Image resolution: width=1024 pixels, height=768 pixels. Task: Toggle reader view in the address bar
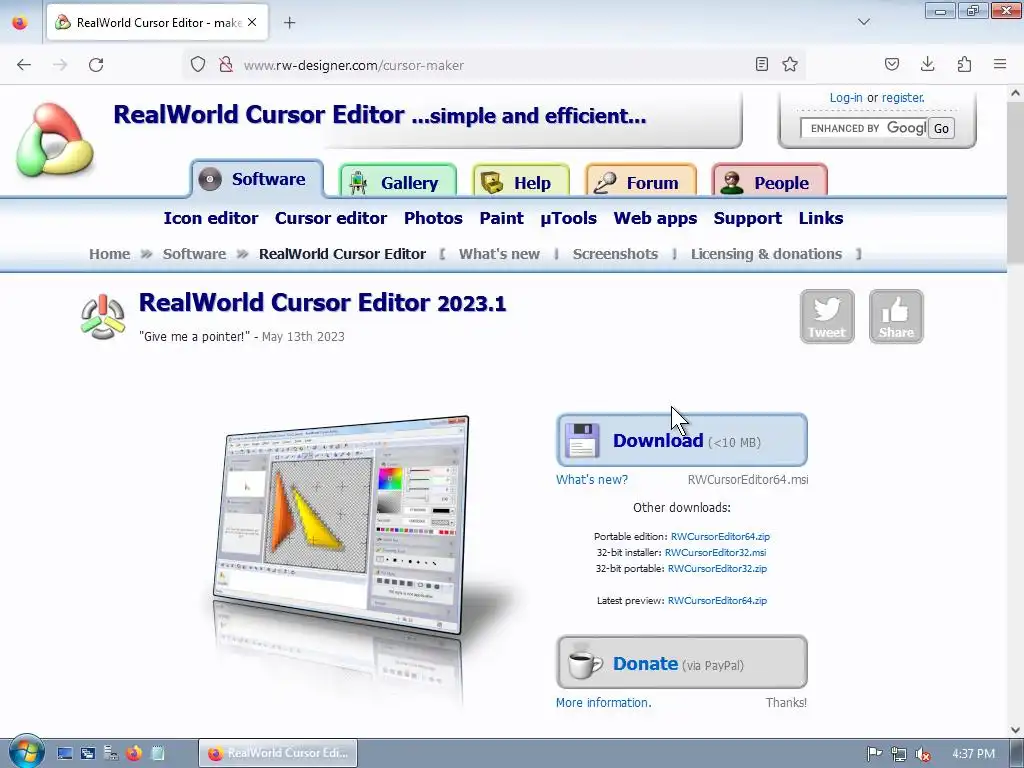click(x=761, y=64)
